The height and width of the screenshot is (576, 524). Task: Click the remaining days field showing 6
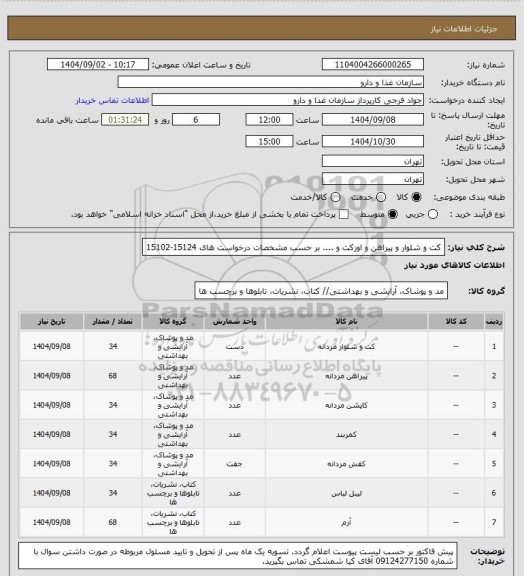196,120
